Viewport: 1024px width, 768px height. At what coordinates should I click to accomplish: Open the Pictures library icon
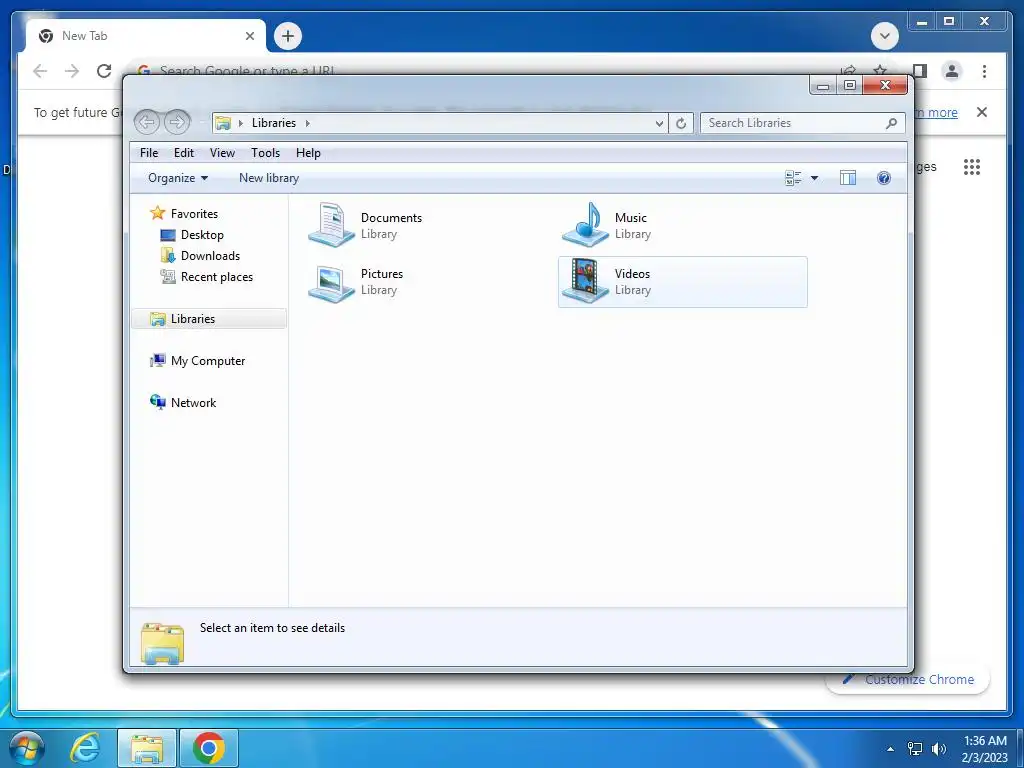[331, 282]
